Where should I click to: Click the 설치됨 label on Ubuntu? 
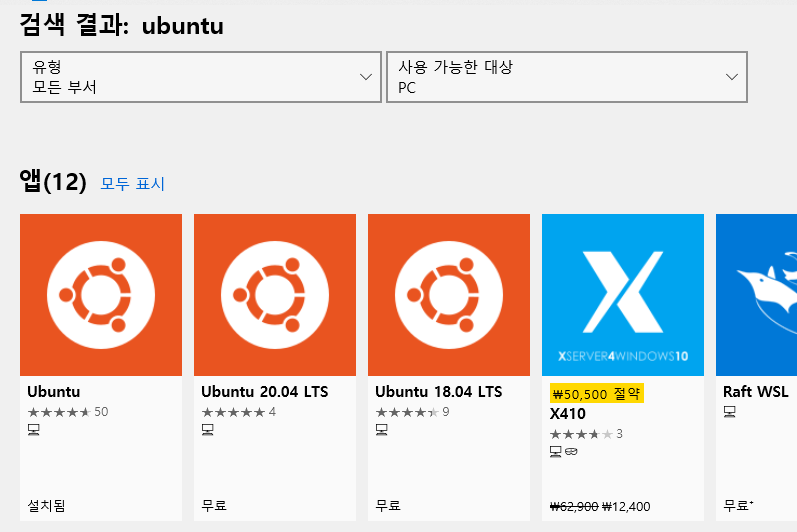point(46,506)
